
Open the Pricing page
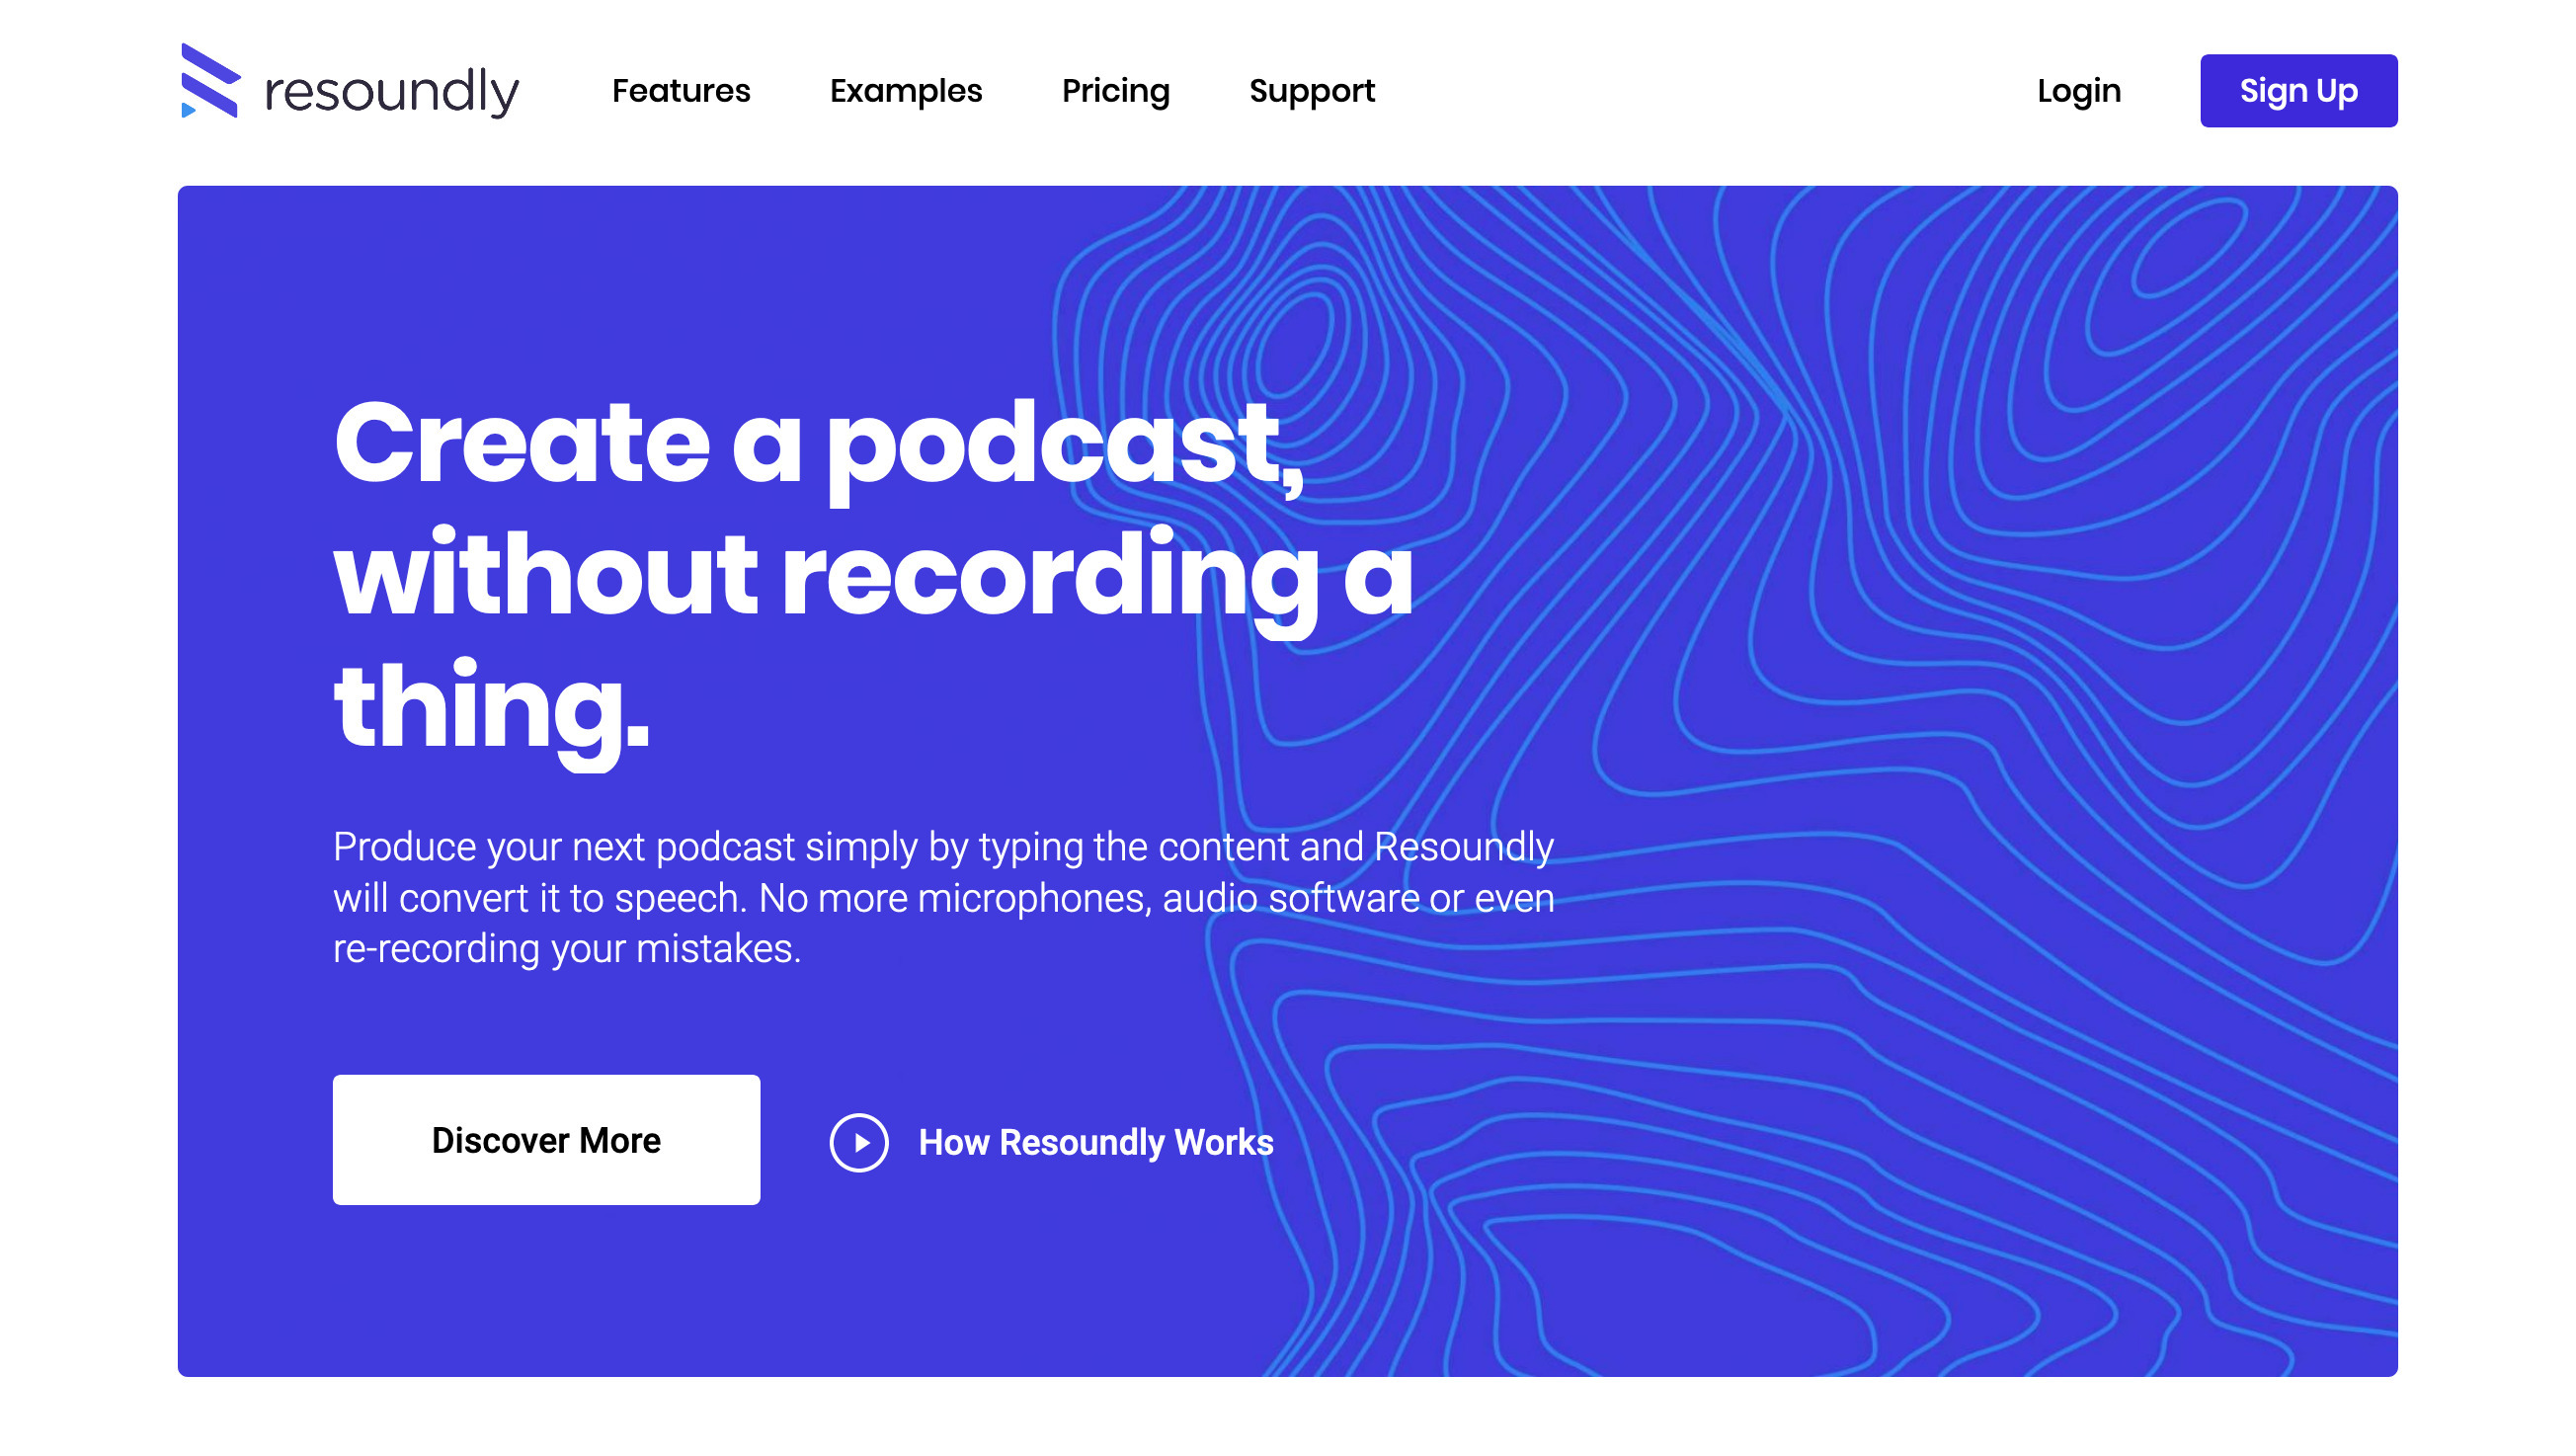click(1116, 91)
